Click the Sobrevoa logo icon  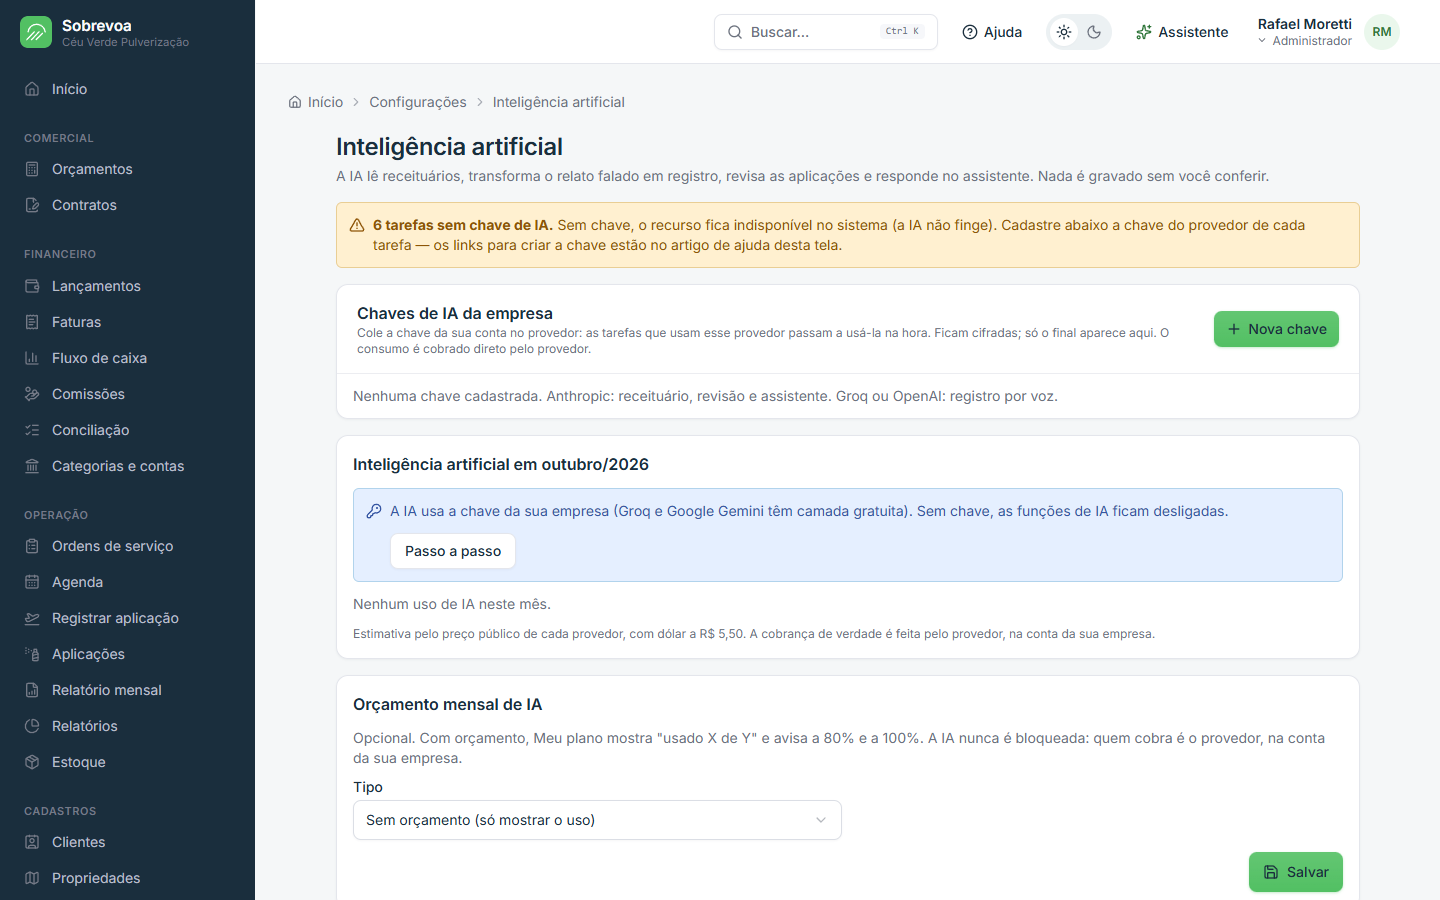pos(36,32)
